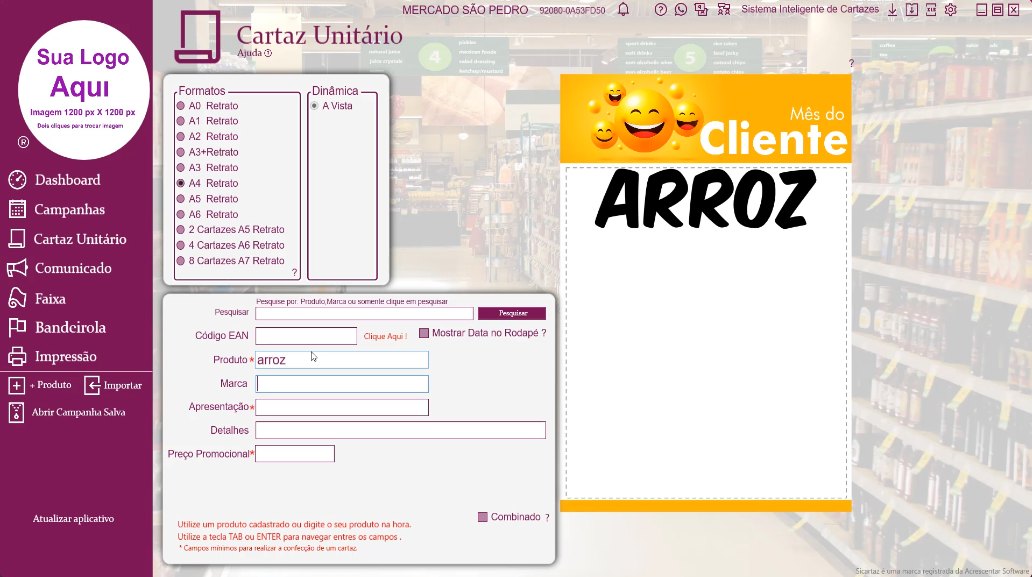Check the Combinado option

click(481, 517)
